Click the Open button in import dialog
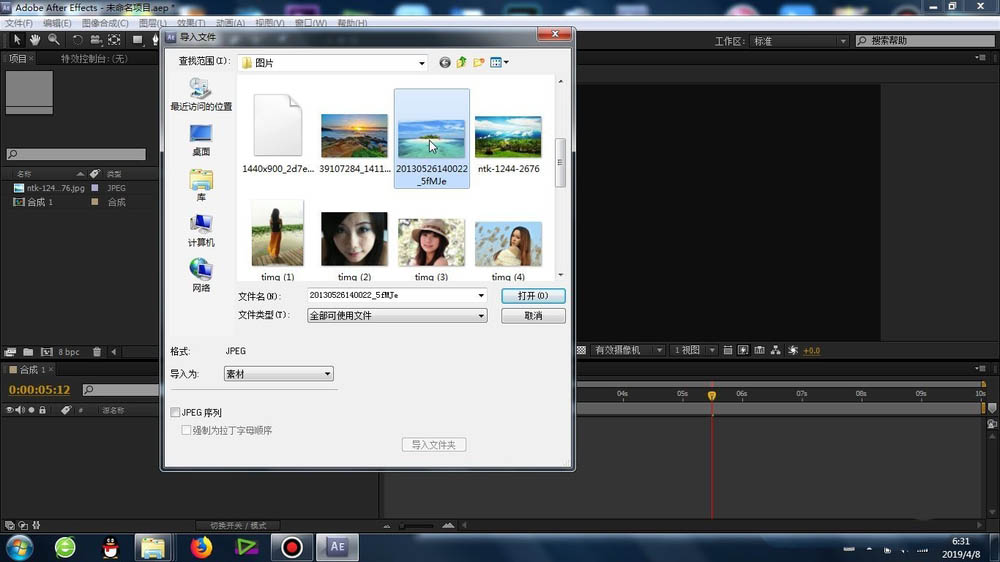Screen dimensions: 1000x562 tap(533, 296)
